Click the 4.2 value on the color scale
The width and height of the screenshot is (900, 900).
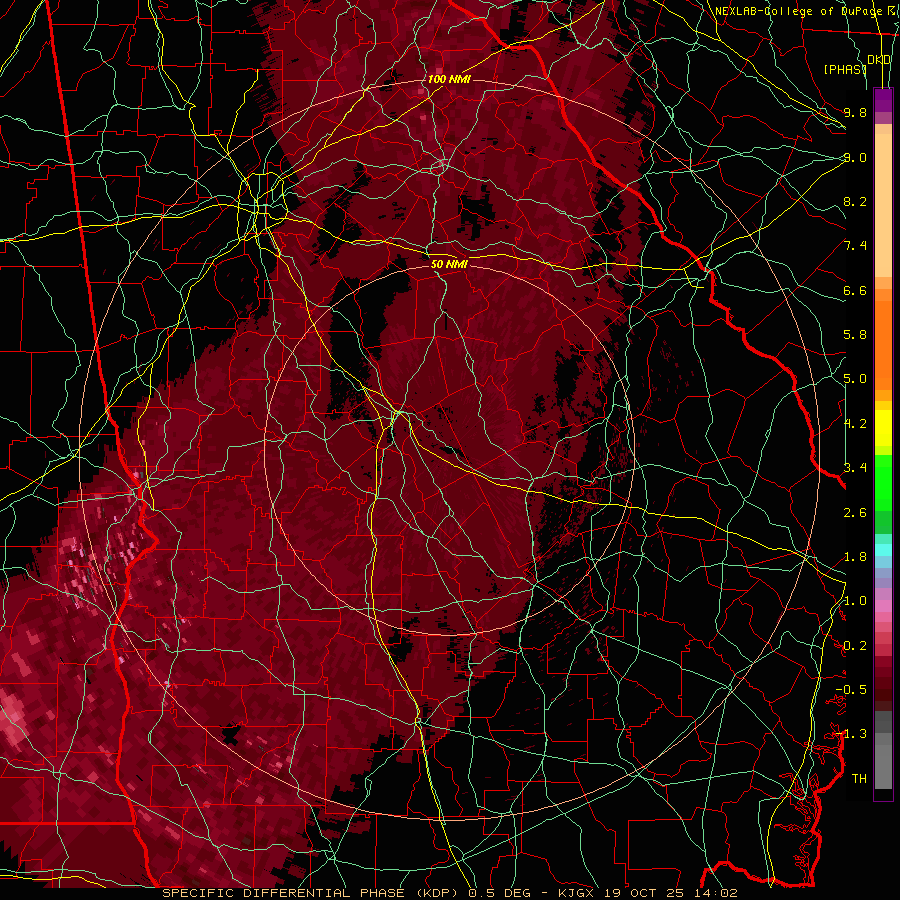(x=855, y=424)
